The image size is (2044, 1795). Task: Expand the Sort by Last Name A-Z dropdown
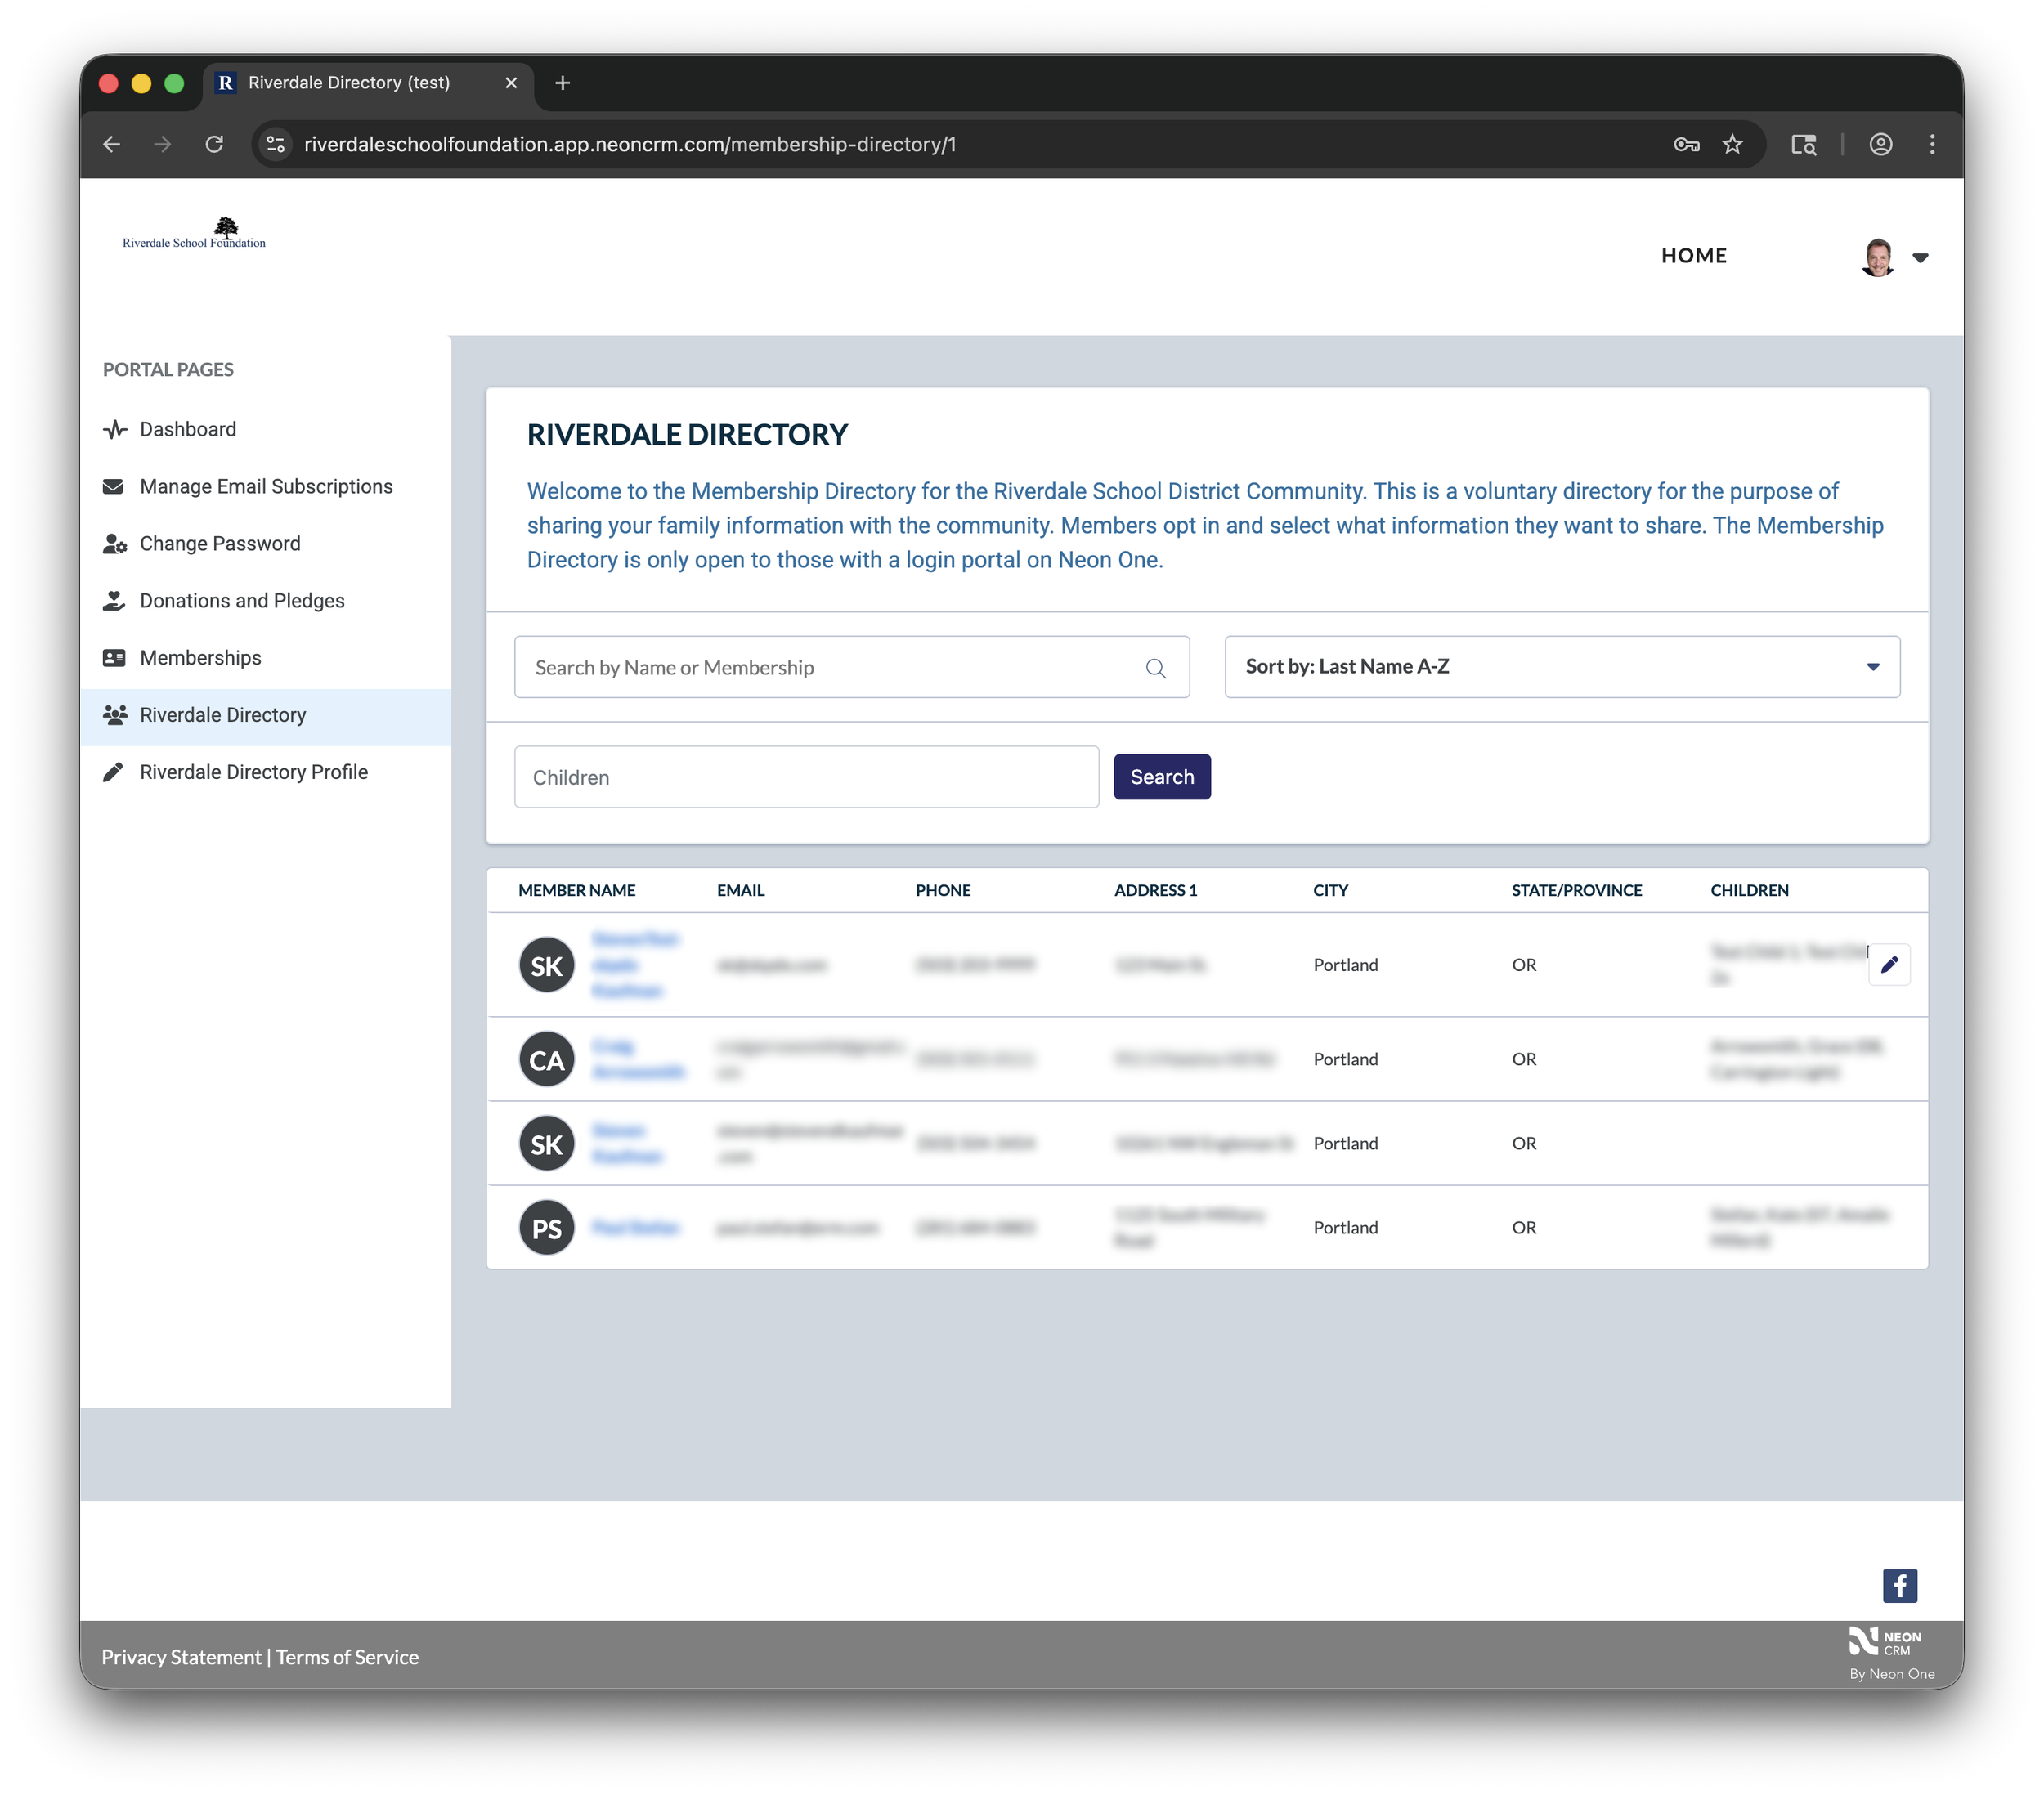[1561, 667]
